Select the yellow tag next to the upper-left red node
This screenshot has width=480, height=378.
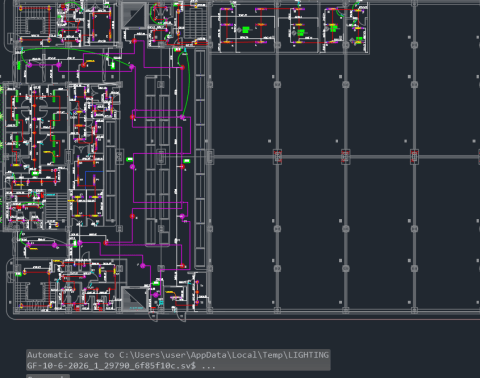coord(90,61)
